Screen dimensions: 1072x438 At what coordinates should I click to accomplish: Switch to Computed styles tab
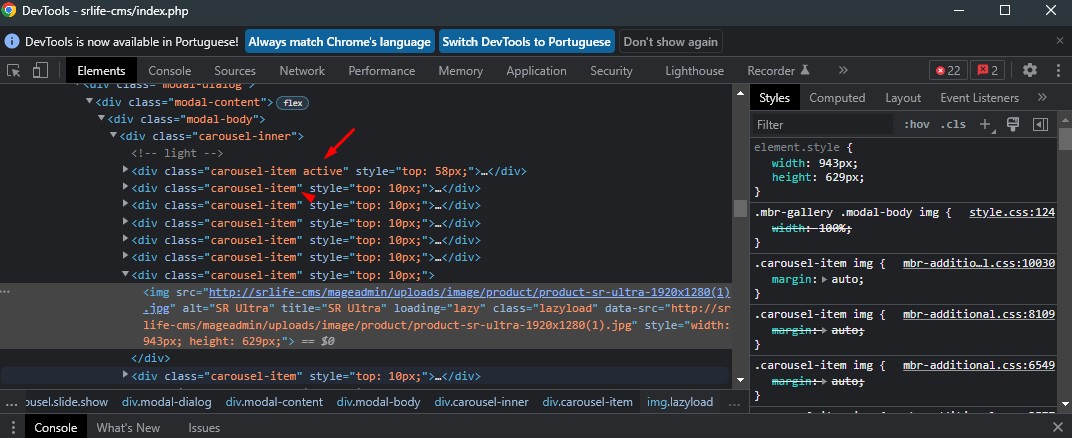point(838,98)
